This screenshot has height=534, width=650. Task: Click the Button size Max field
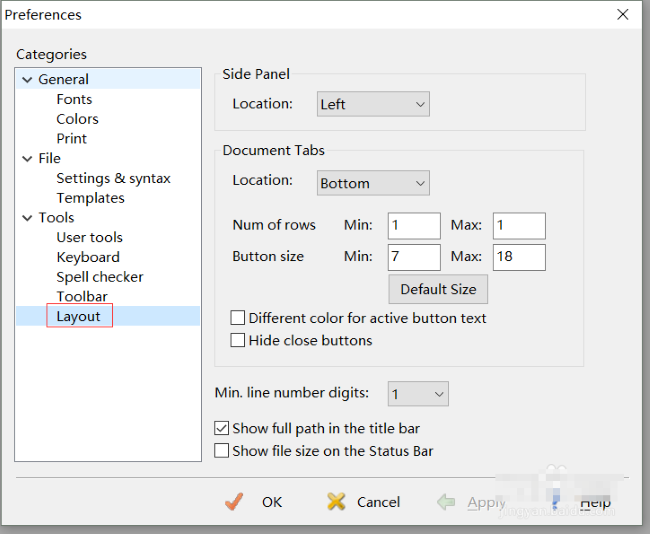(x=519, y=257)
